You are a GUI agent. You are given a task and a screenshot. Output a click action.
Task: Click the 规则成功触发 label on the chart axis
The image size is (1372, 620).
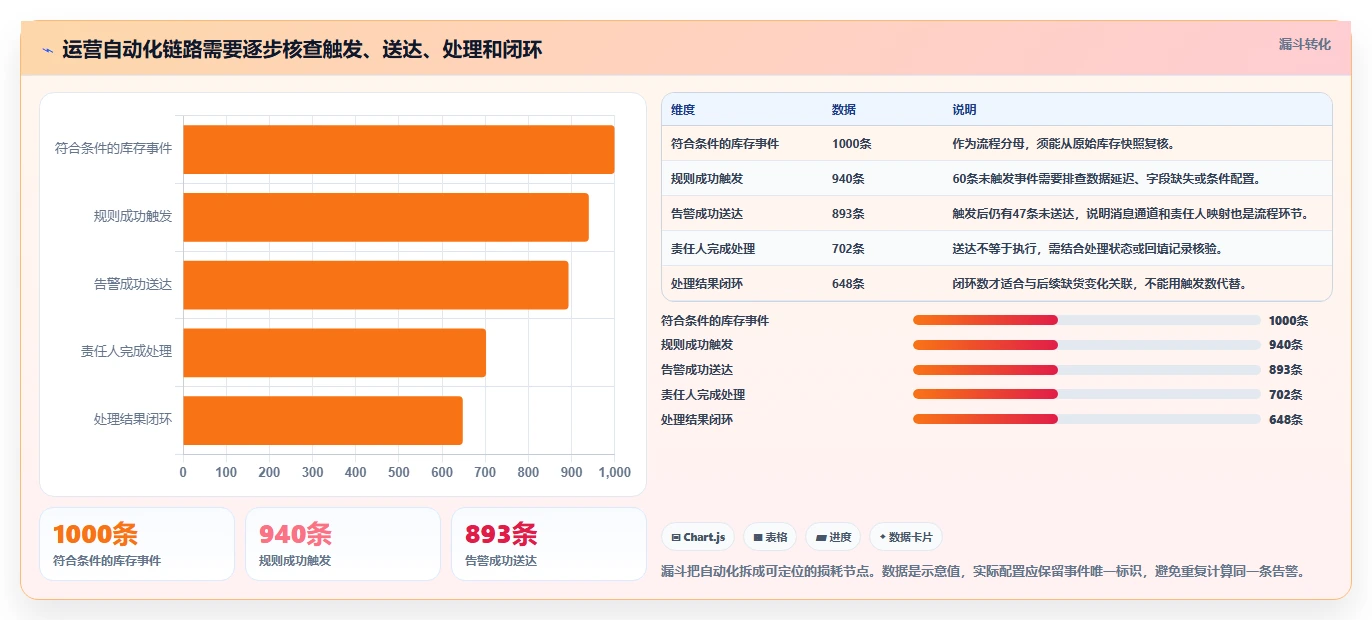point(133,216)
